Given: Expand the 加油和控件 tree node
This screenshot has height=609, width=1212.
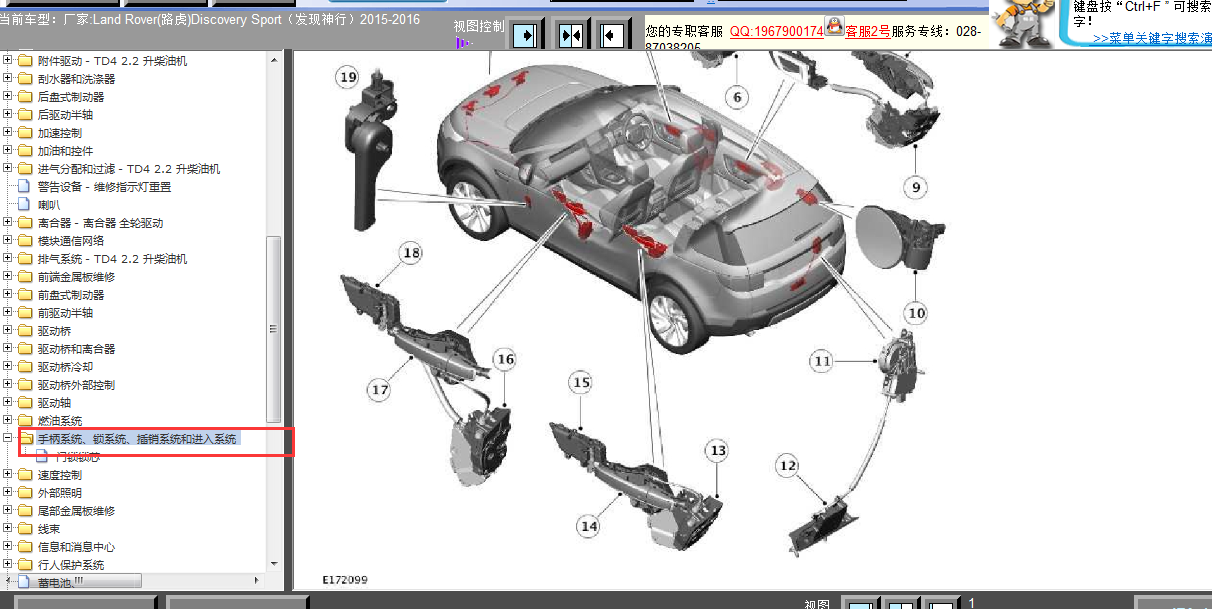Looking at the screenshot, I should 8,151.
